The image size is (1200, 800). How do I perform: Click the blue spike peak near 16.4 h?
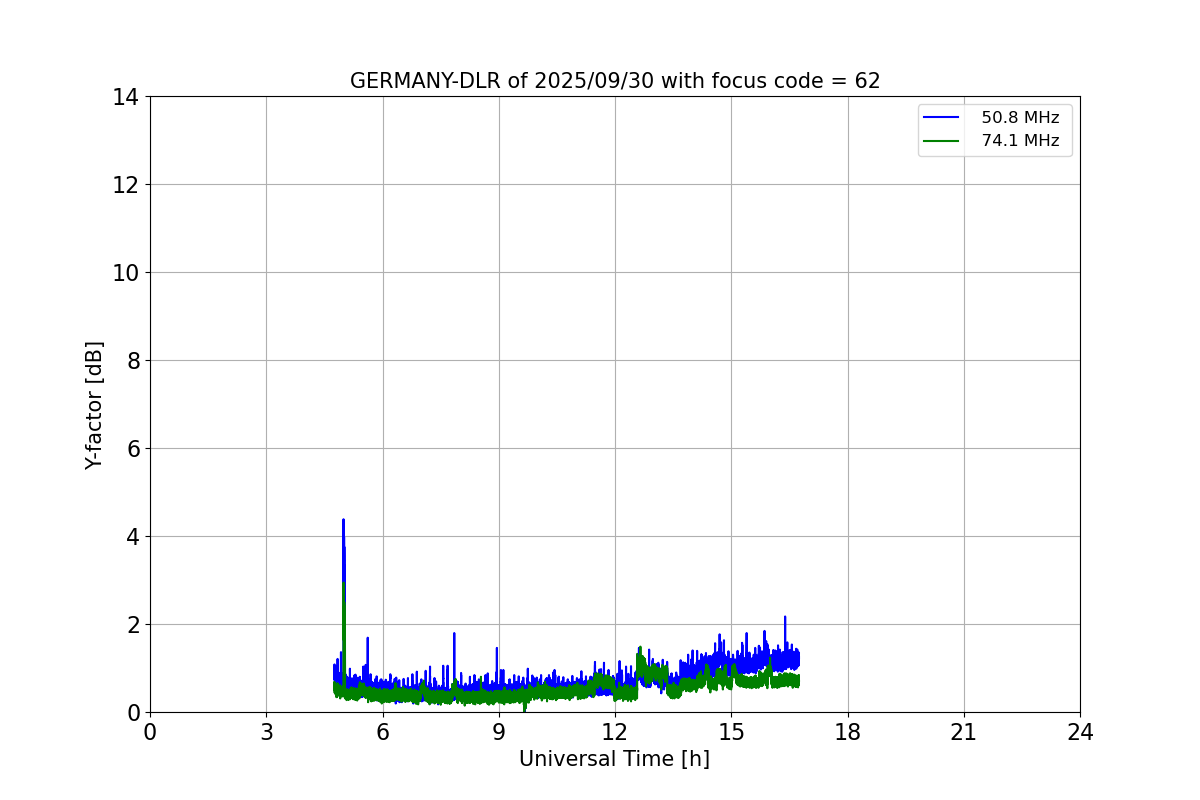coord(785,617)
